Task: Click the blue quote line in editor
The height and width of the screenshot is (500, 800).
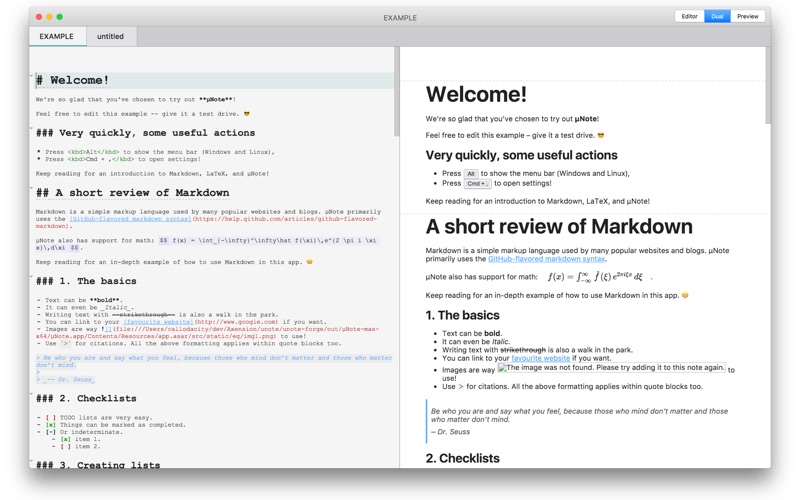Action: (214, 361)
